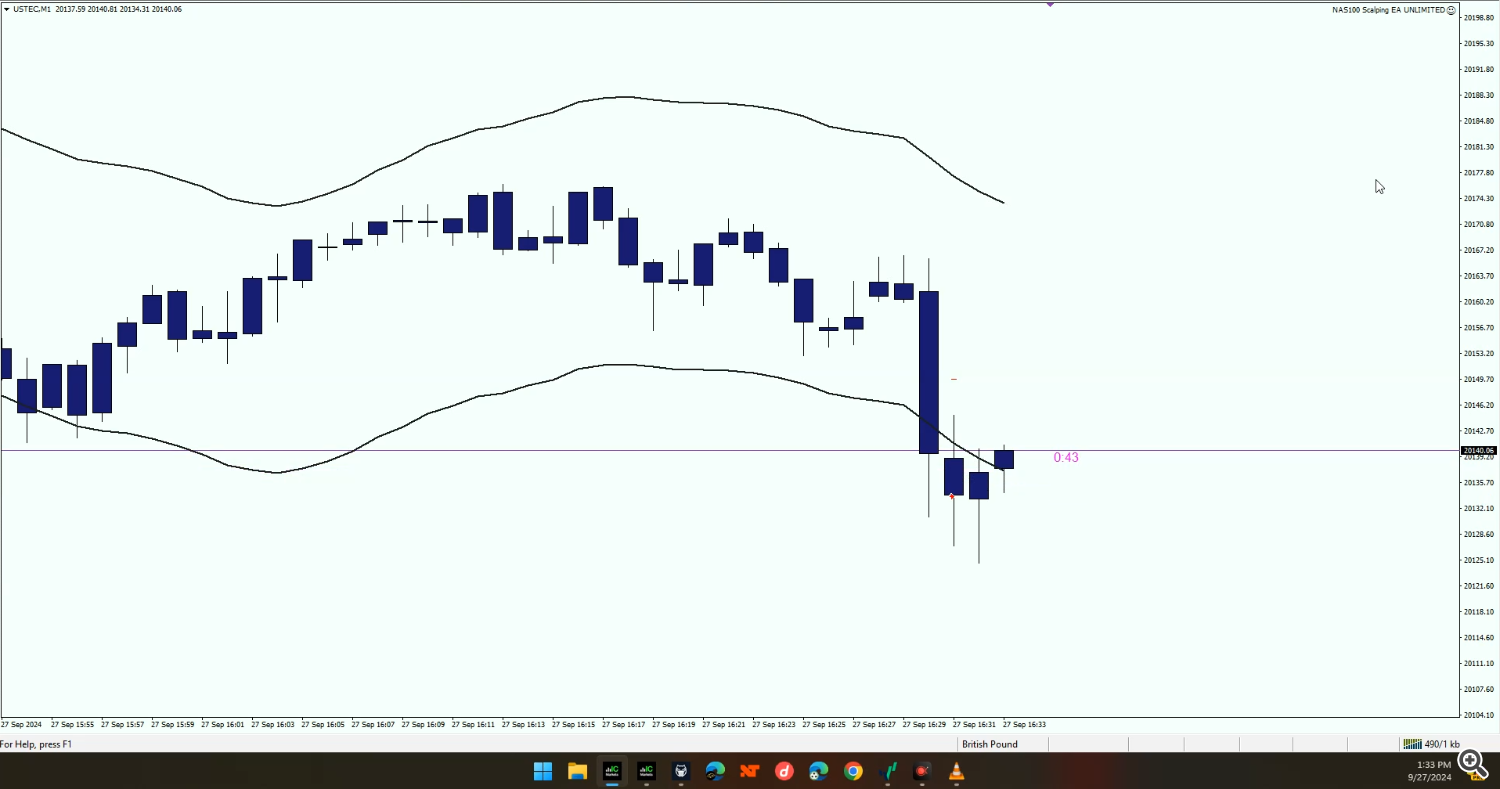Open the red circular d app icon
The width and height of the screenshot is (1500, 789).
point(784,771)
